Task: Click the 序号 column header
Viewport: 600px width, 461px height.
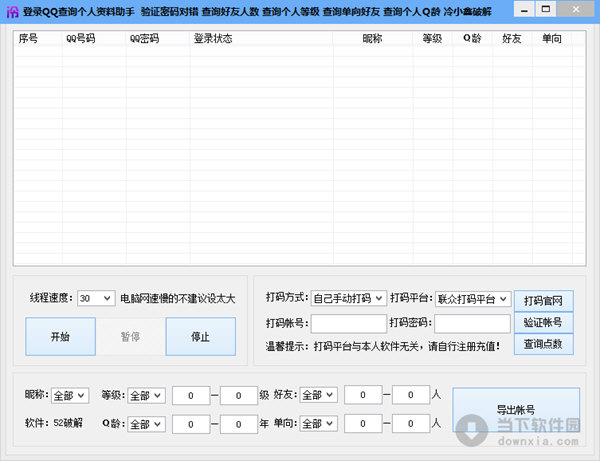Action: tap(38, 38)
